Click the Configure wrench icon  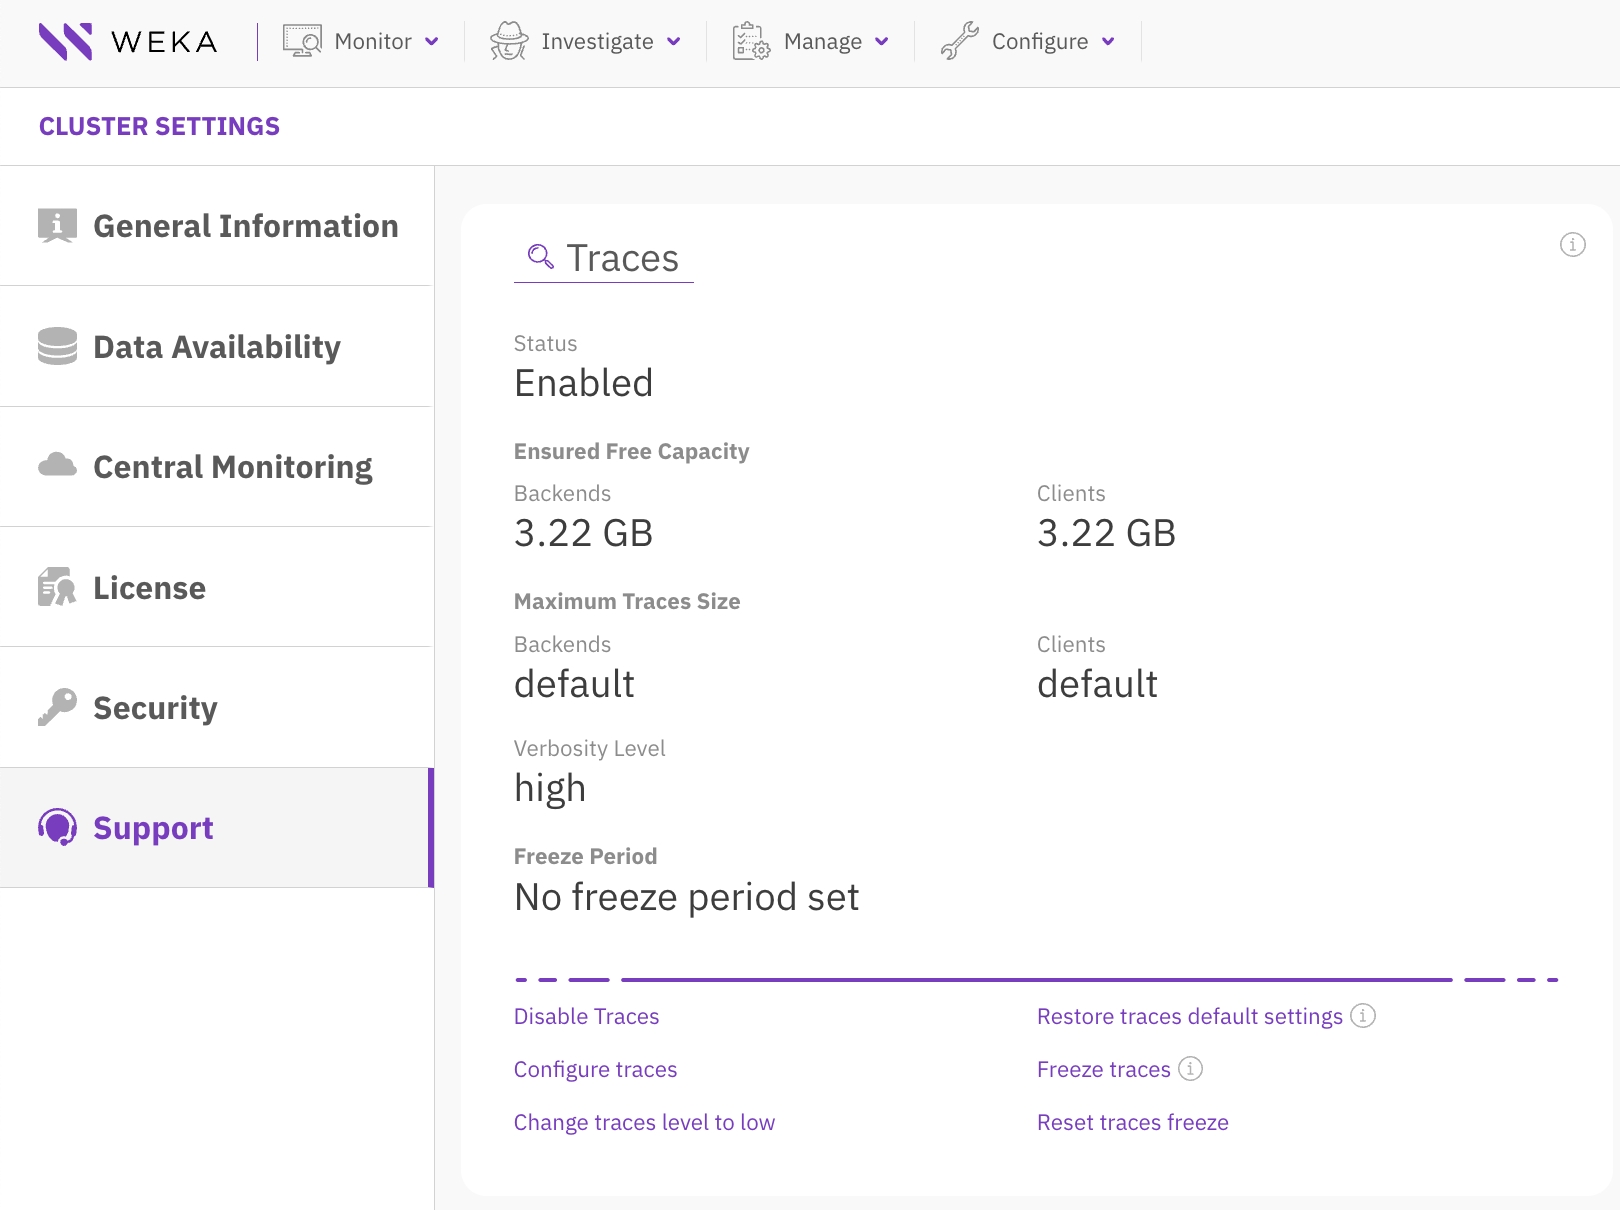click(x=959, y=42)
